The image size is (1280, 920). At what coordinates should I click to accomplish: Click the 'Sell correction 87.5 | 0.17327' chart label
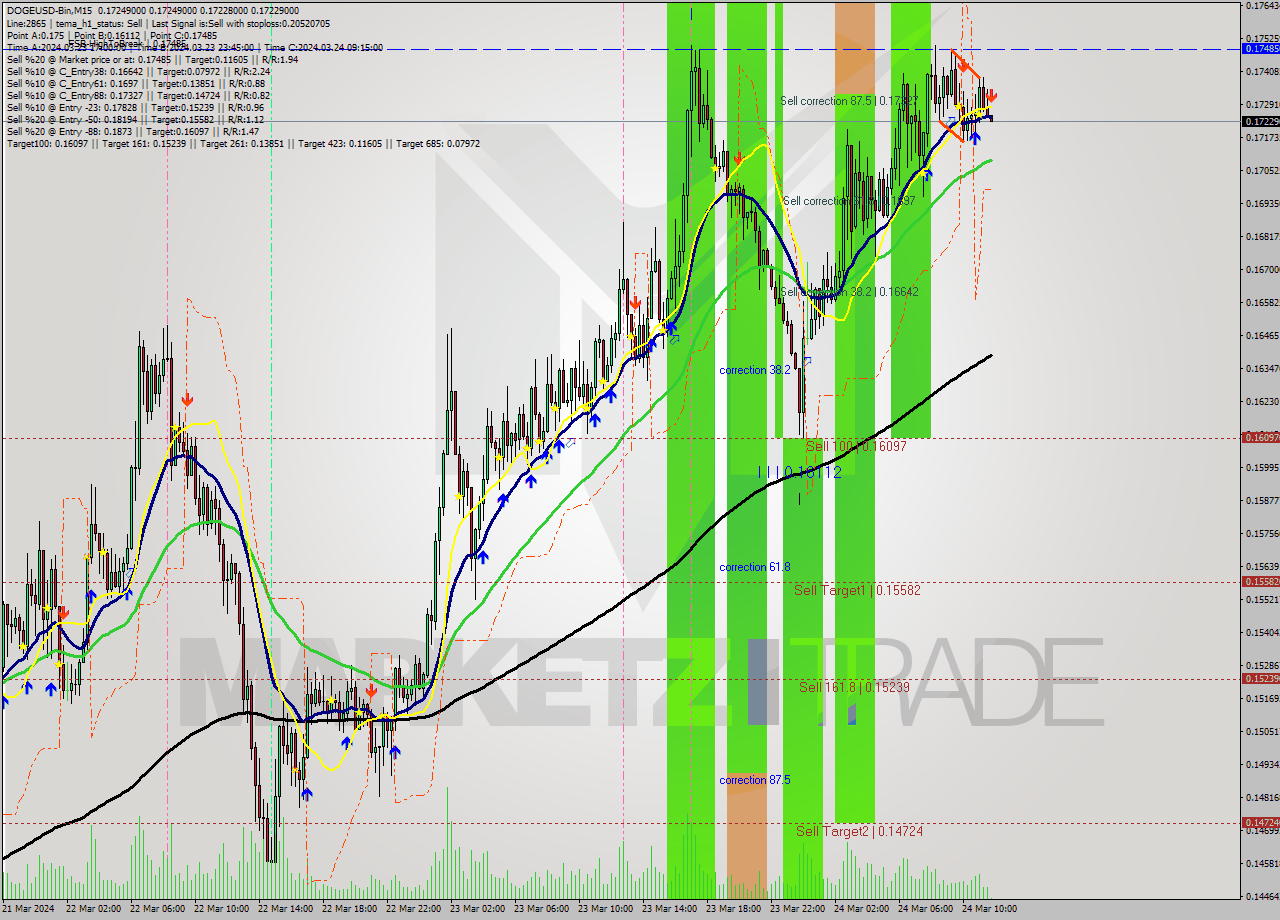tap(848, 101)
